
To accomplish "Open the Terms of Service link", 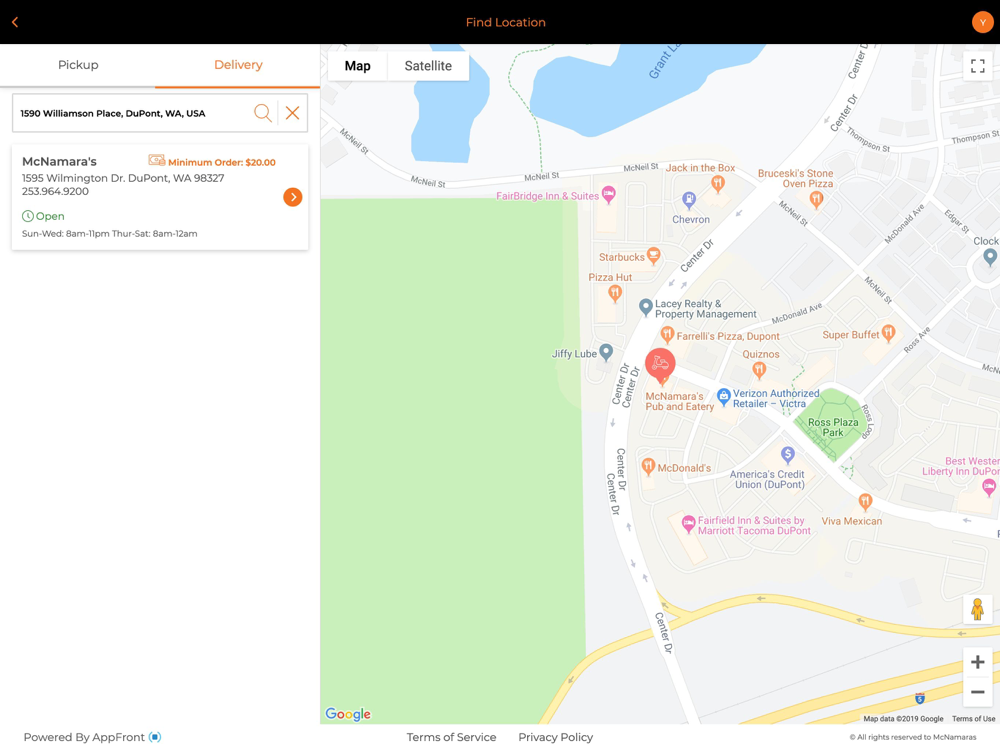I will tap(452, 737).
